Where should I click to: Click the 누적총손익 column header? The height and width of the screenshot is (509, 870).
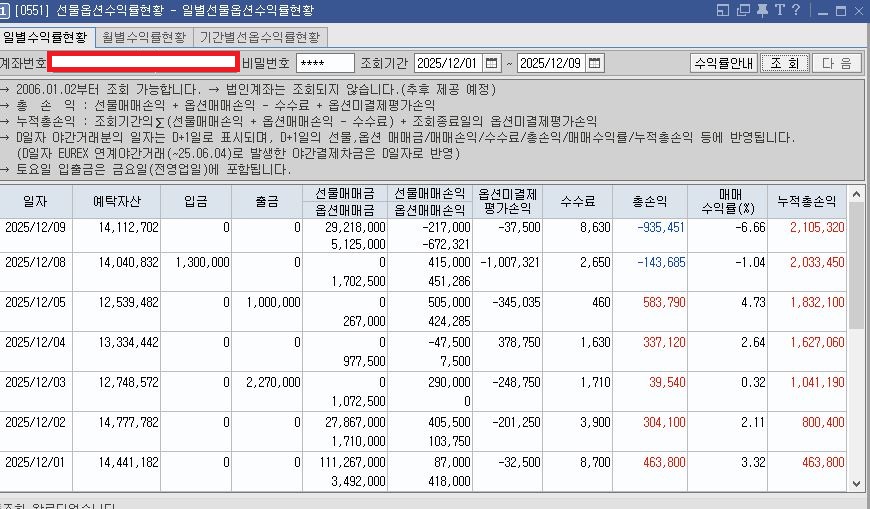[807, 201]
